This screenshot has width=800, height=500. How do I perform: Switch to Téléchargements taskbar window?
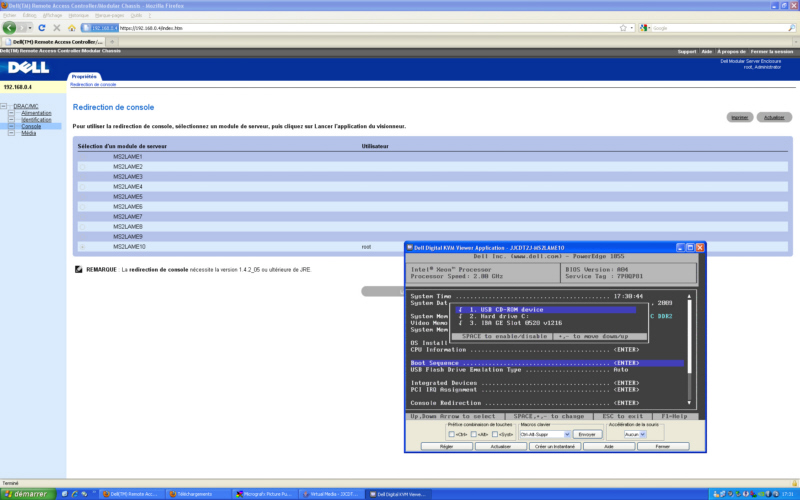[198, 494]
